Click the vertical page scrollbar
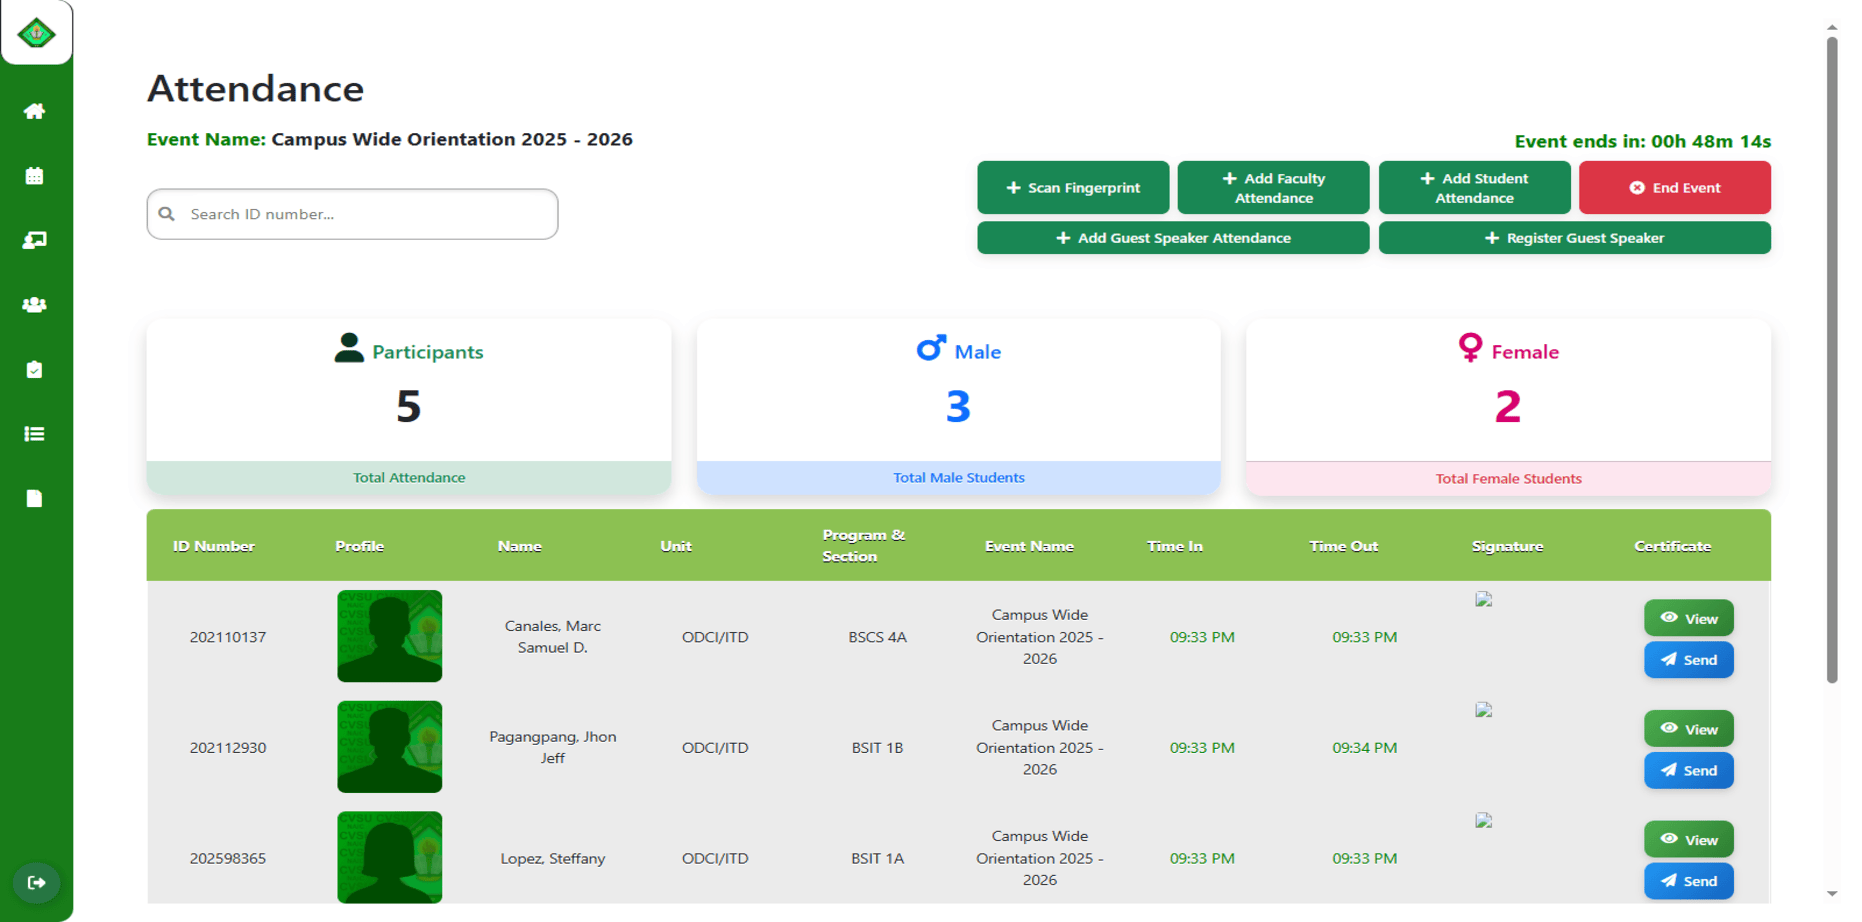The image size is (1862, 922). click(x=1832, y=360)
